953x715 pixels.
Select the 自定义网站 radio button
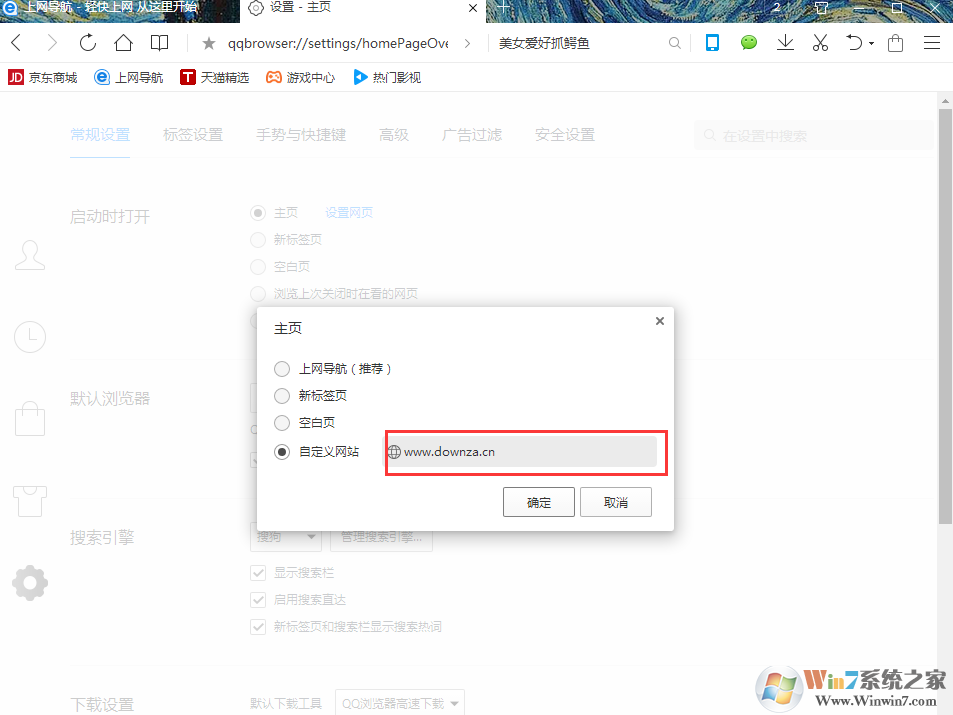(x=281, y=451)
